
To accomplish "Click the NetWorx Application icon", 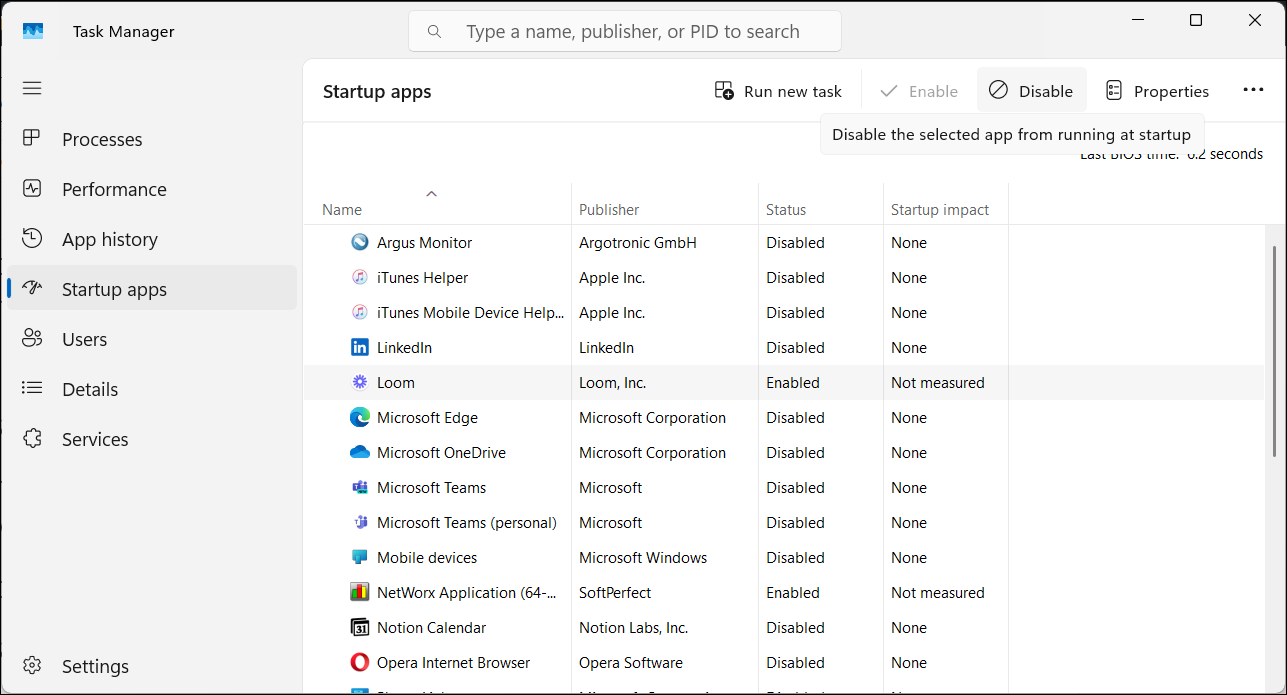I will click(360, 593).
